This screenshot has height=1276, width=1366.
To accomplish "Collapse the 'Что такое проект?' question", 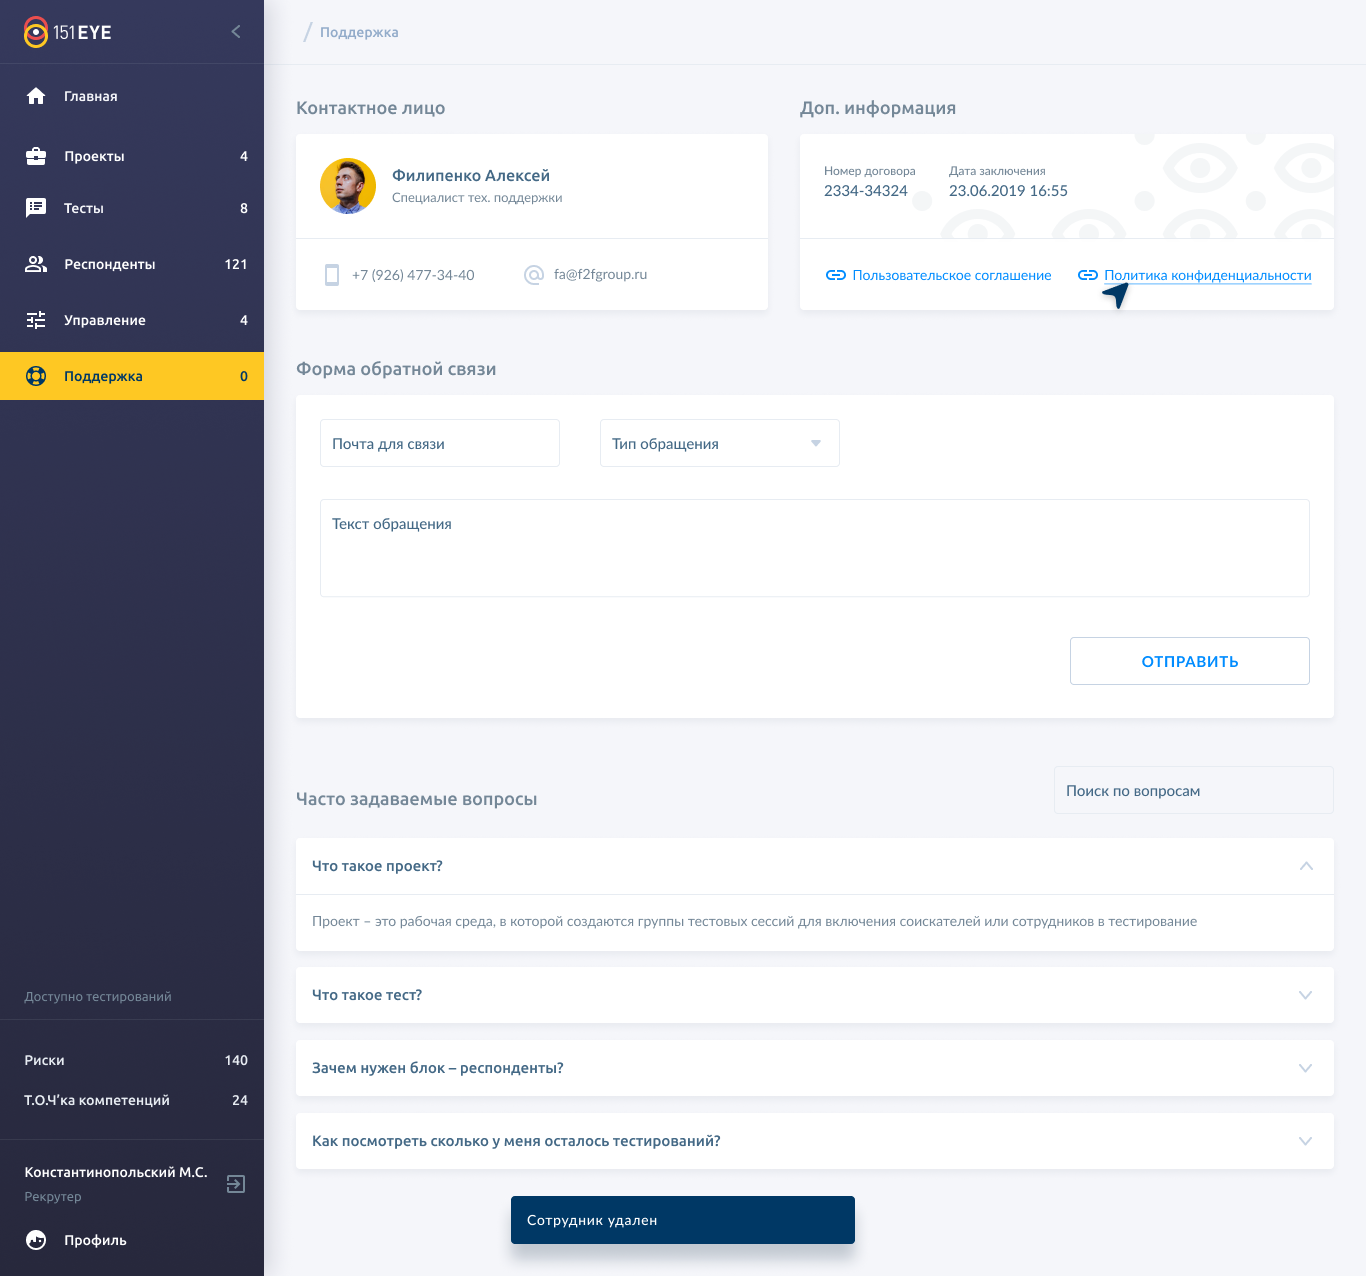I will pyautogui.click(x=1305, y=866).
